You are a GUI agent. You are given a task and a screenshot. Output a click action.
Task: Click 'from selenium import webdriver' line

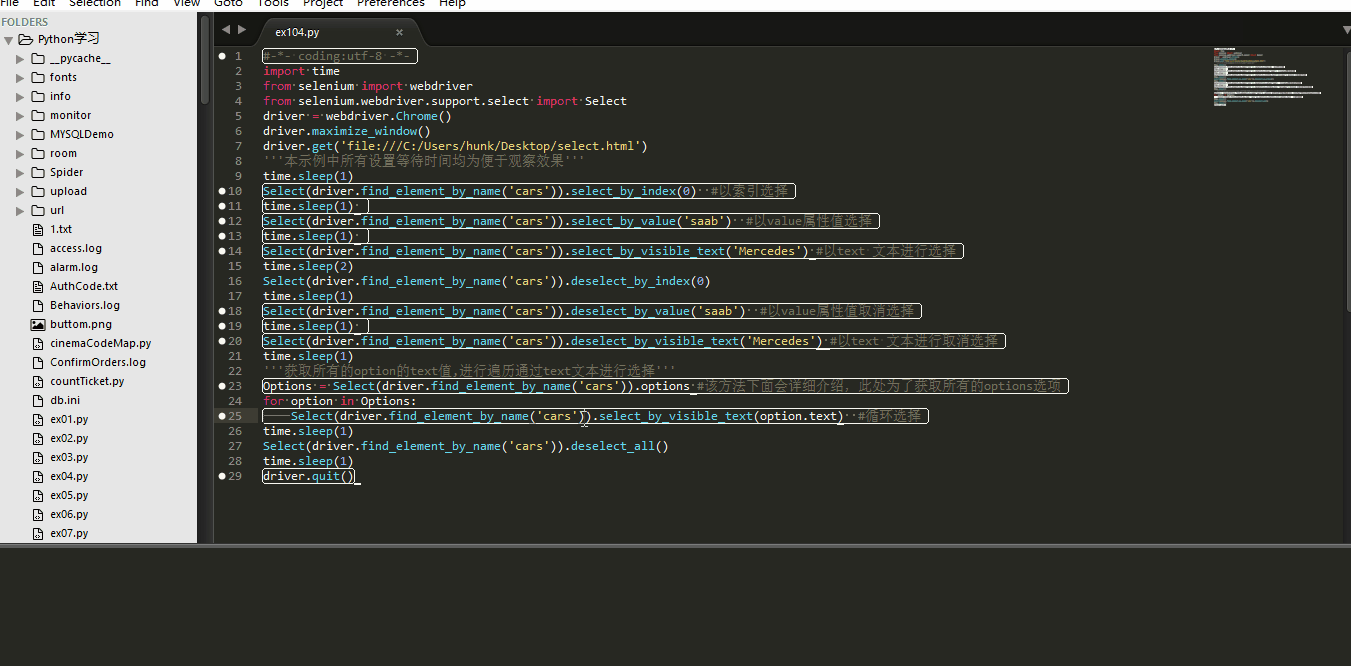coord(368,86)
